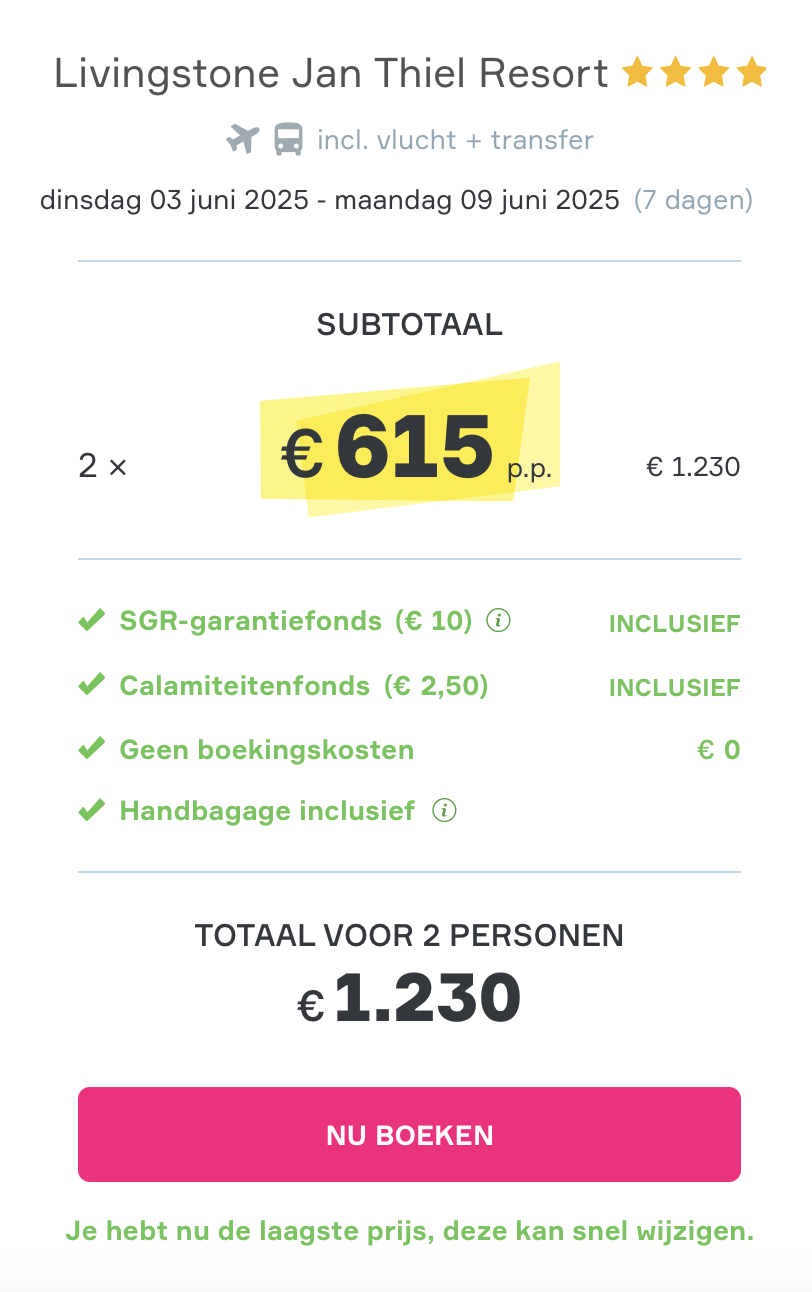This screenshot has width=812, height=1292.
Task: Click the hotel star rating
Action: coord(694,73)
